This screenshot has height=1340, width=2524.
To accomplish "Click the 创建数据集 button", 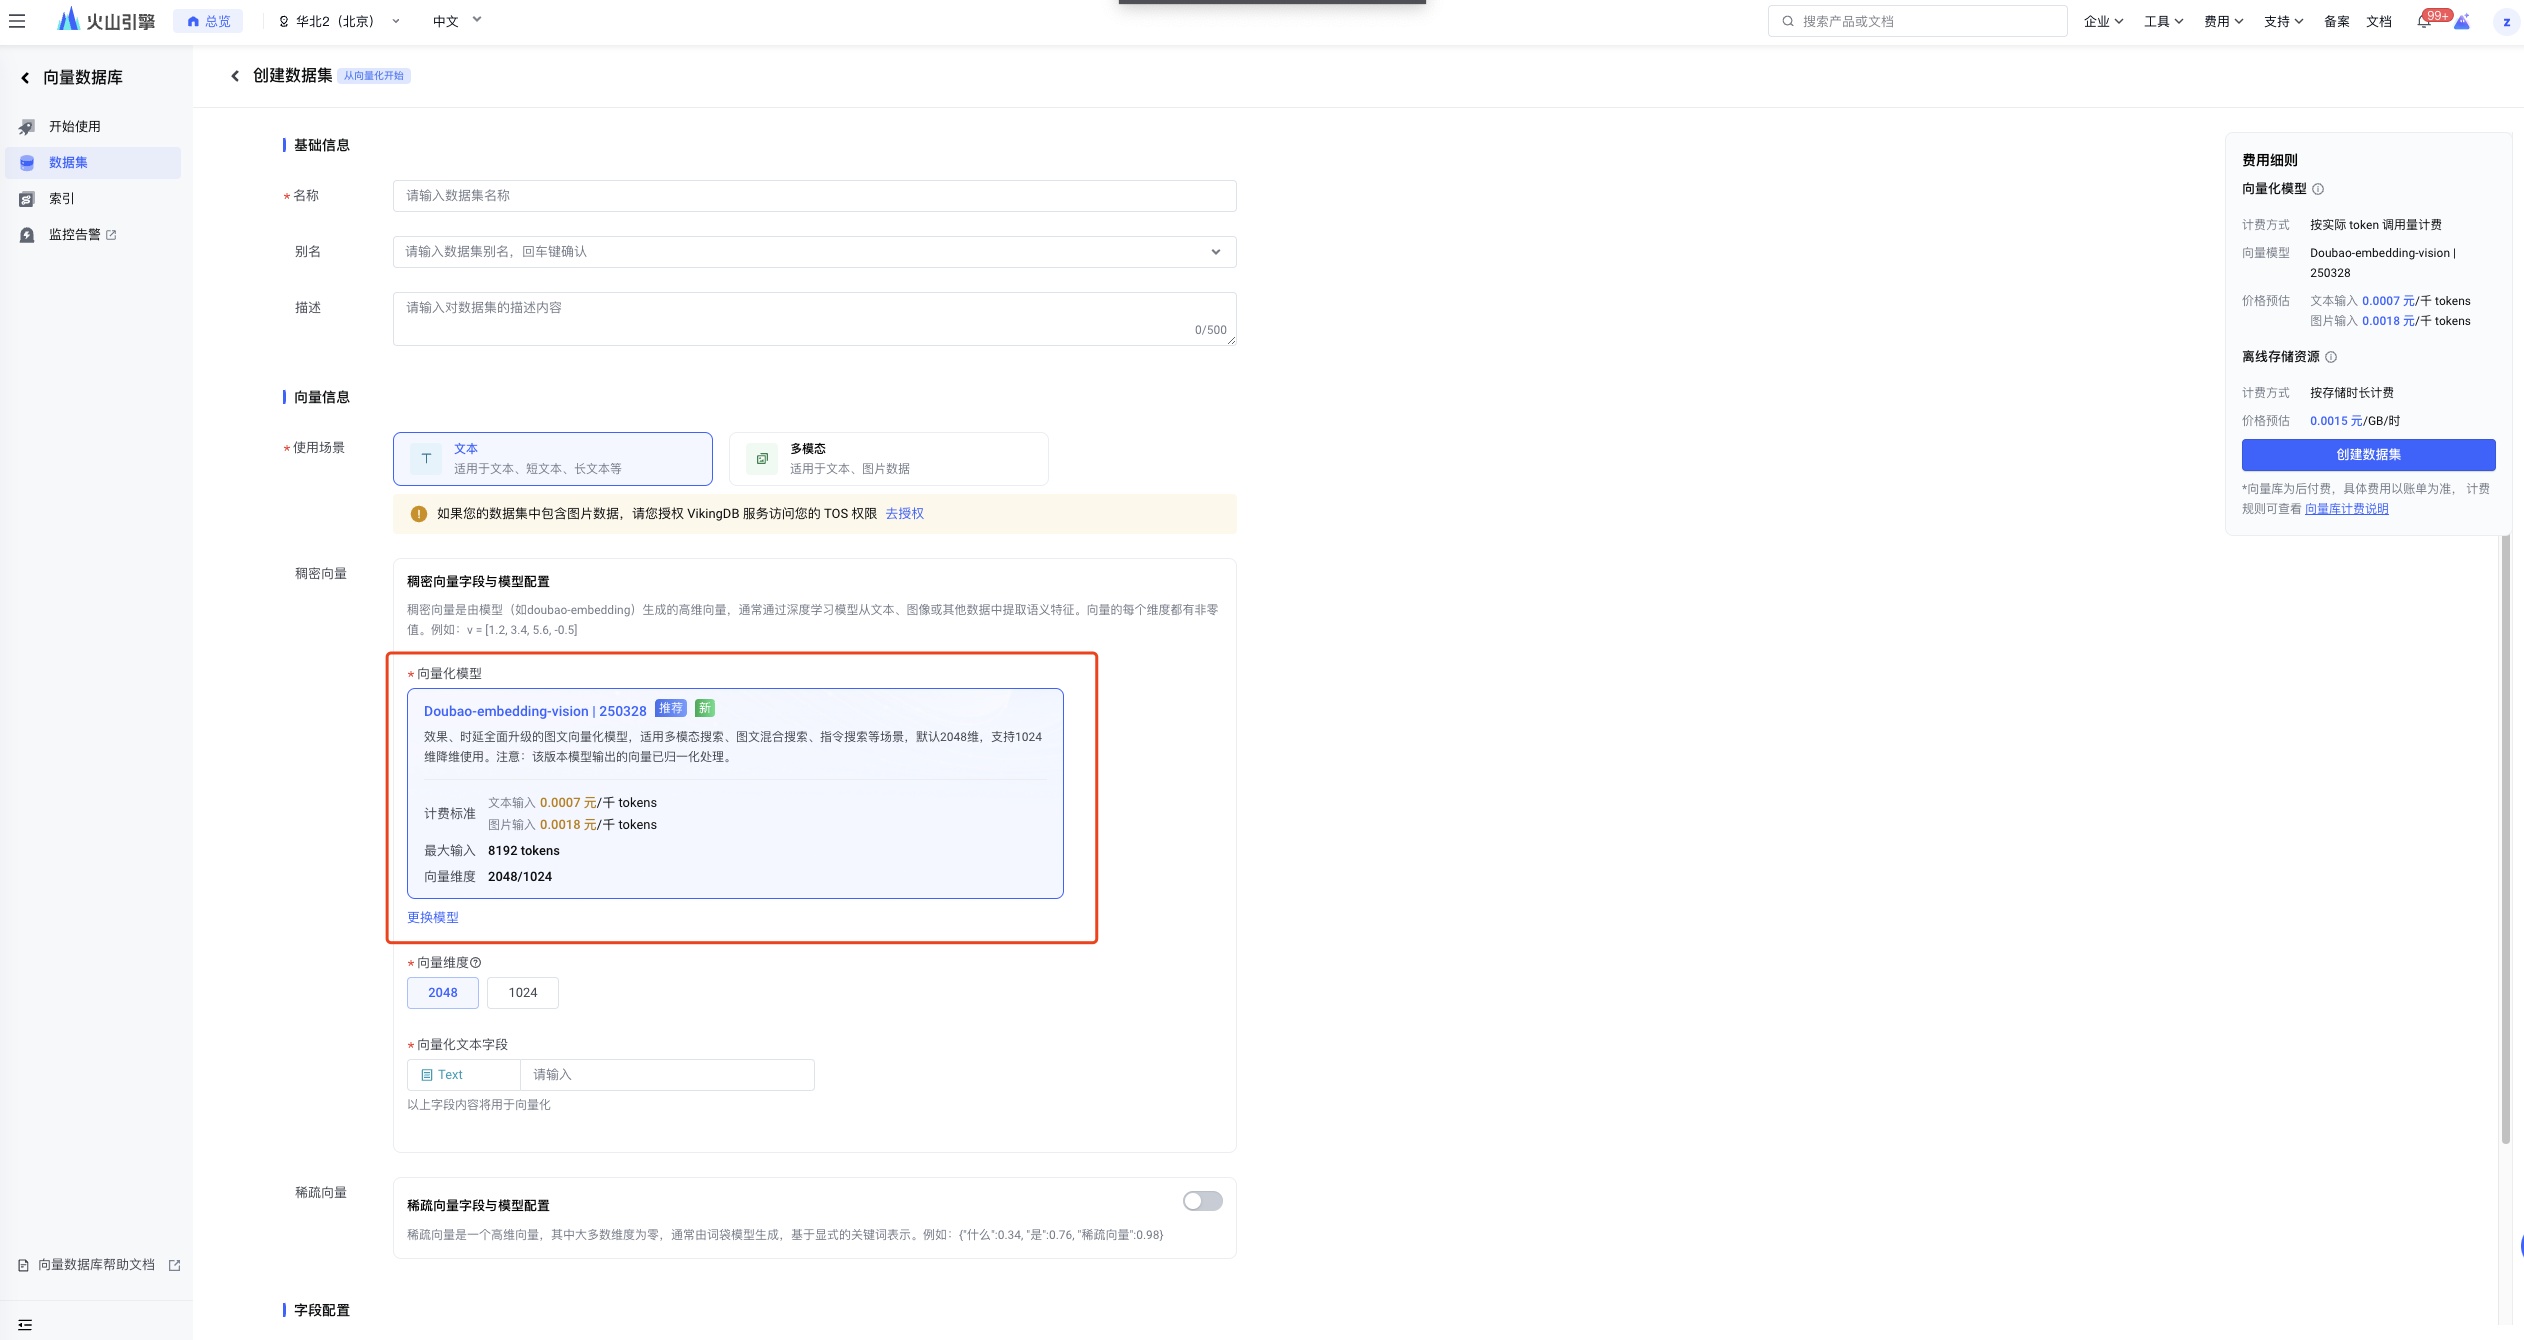I will point(2368,455).
